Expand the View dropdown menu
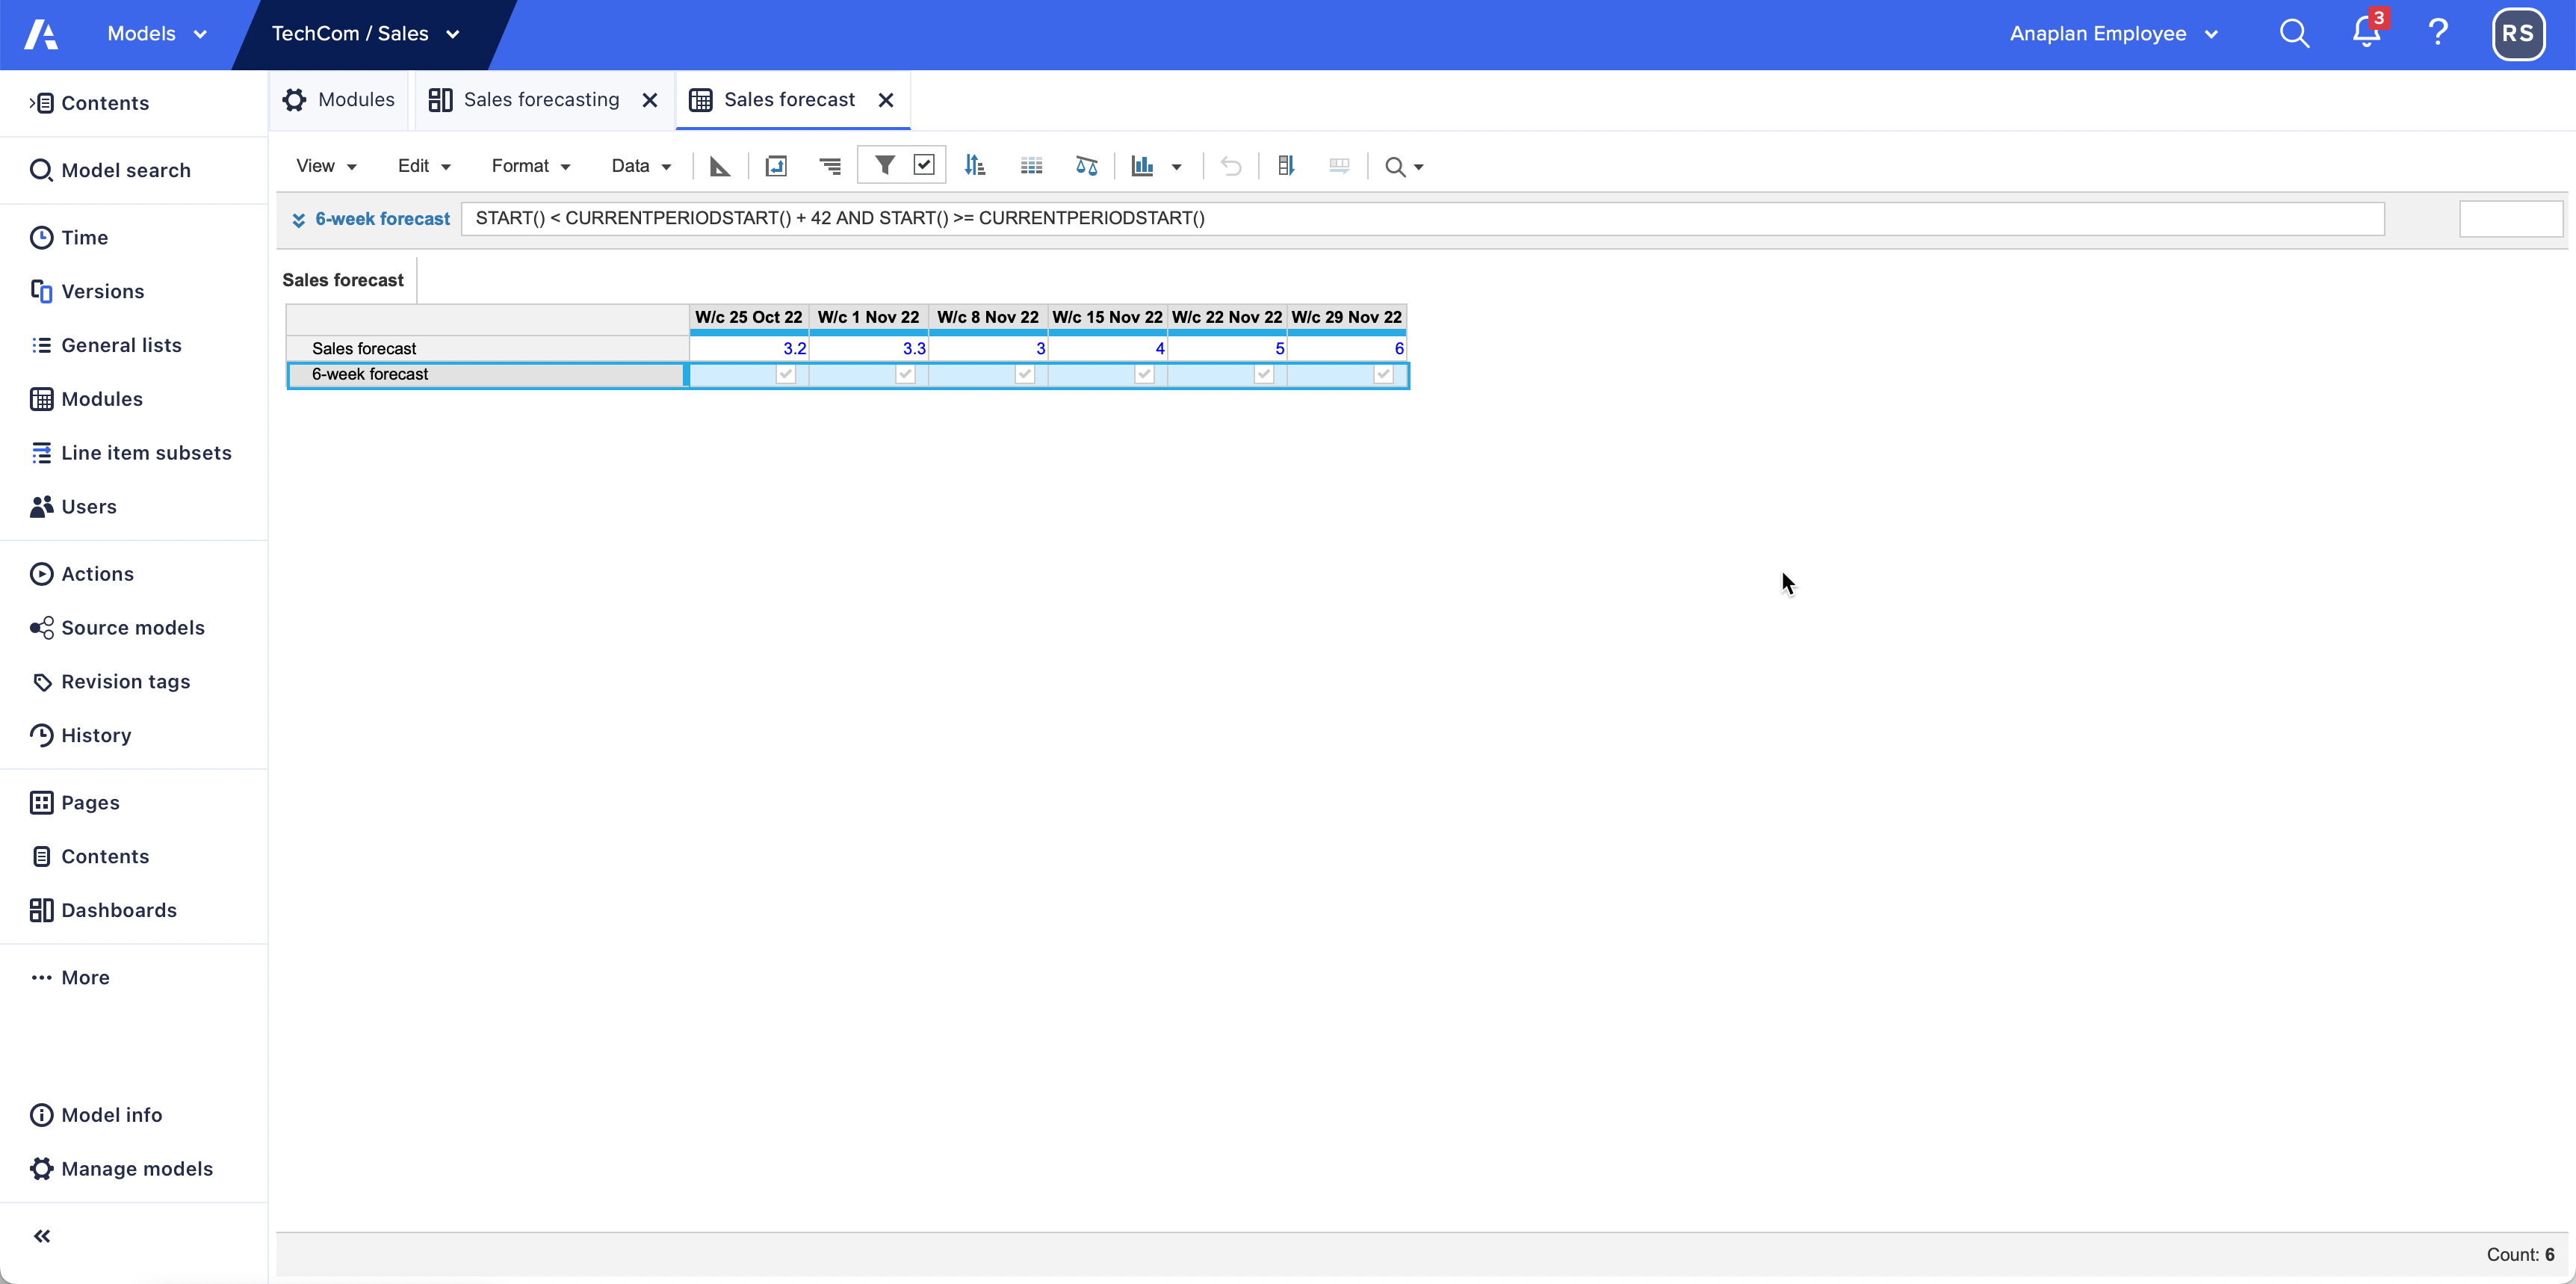Image resolution: width=2576 pixels, height=1284 pixels. pyautogui.click(x=322, y=164)
